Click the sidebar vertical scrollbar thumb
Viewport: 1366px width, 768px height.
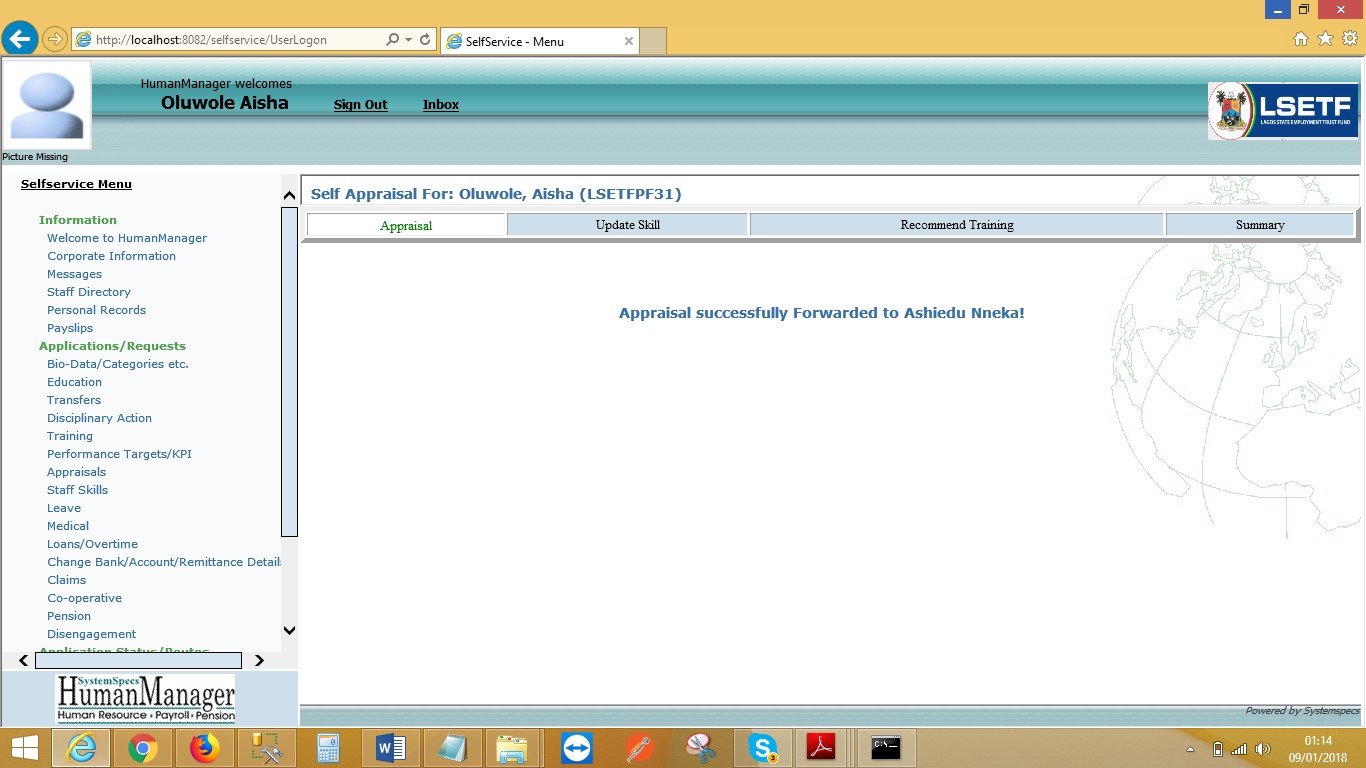coord(289,372)
